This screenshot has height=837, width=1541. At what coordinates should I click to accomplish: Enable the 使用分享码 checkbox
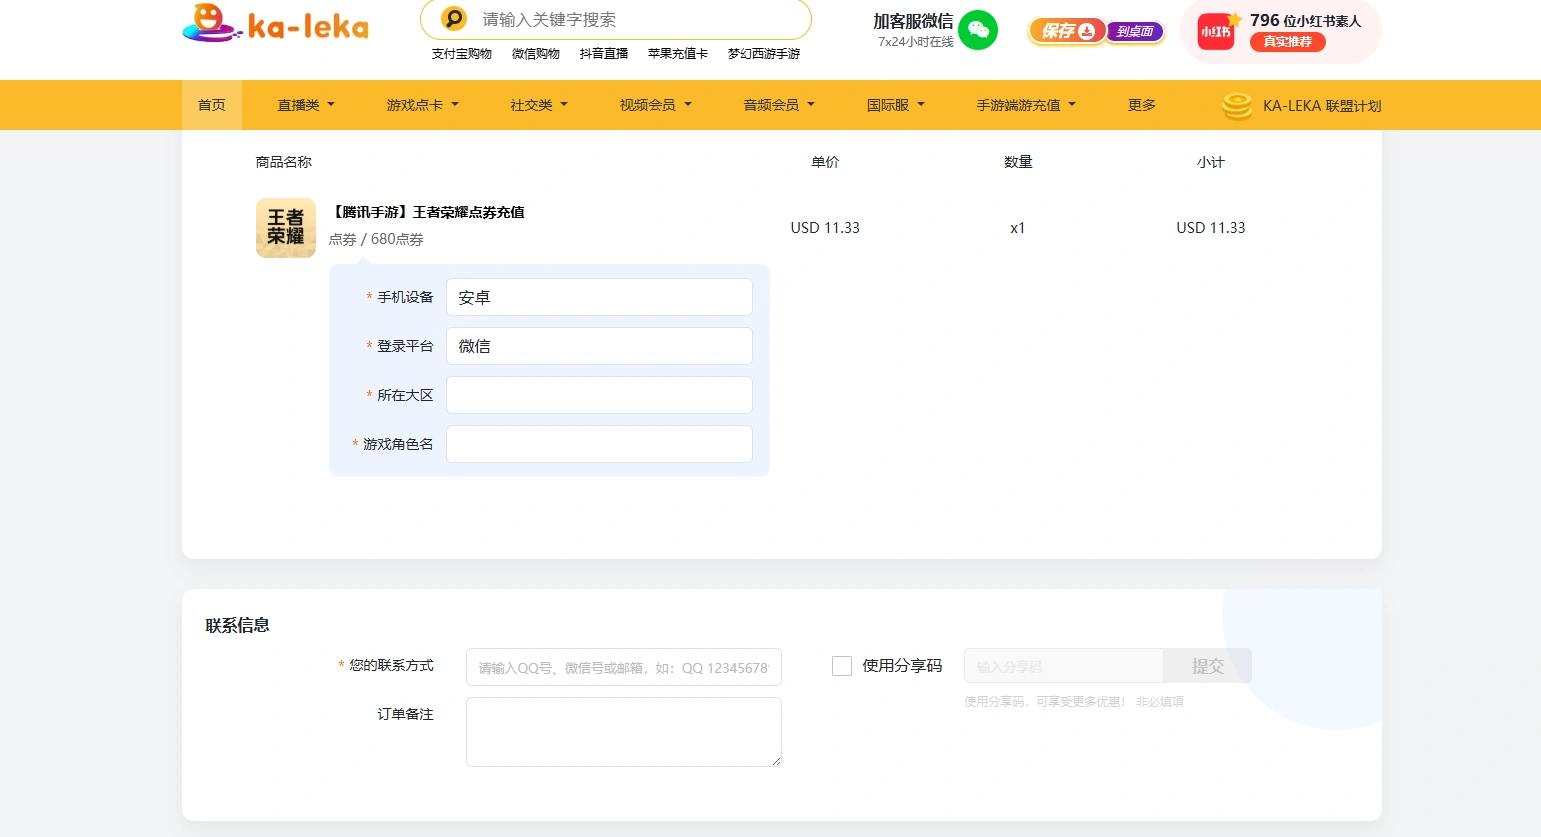pos(841,666)
